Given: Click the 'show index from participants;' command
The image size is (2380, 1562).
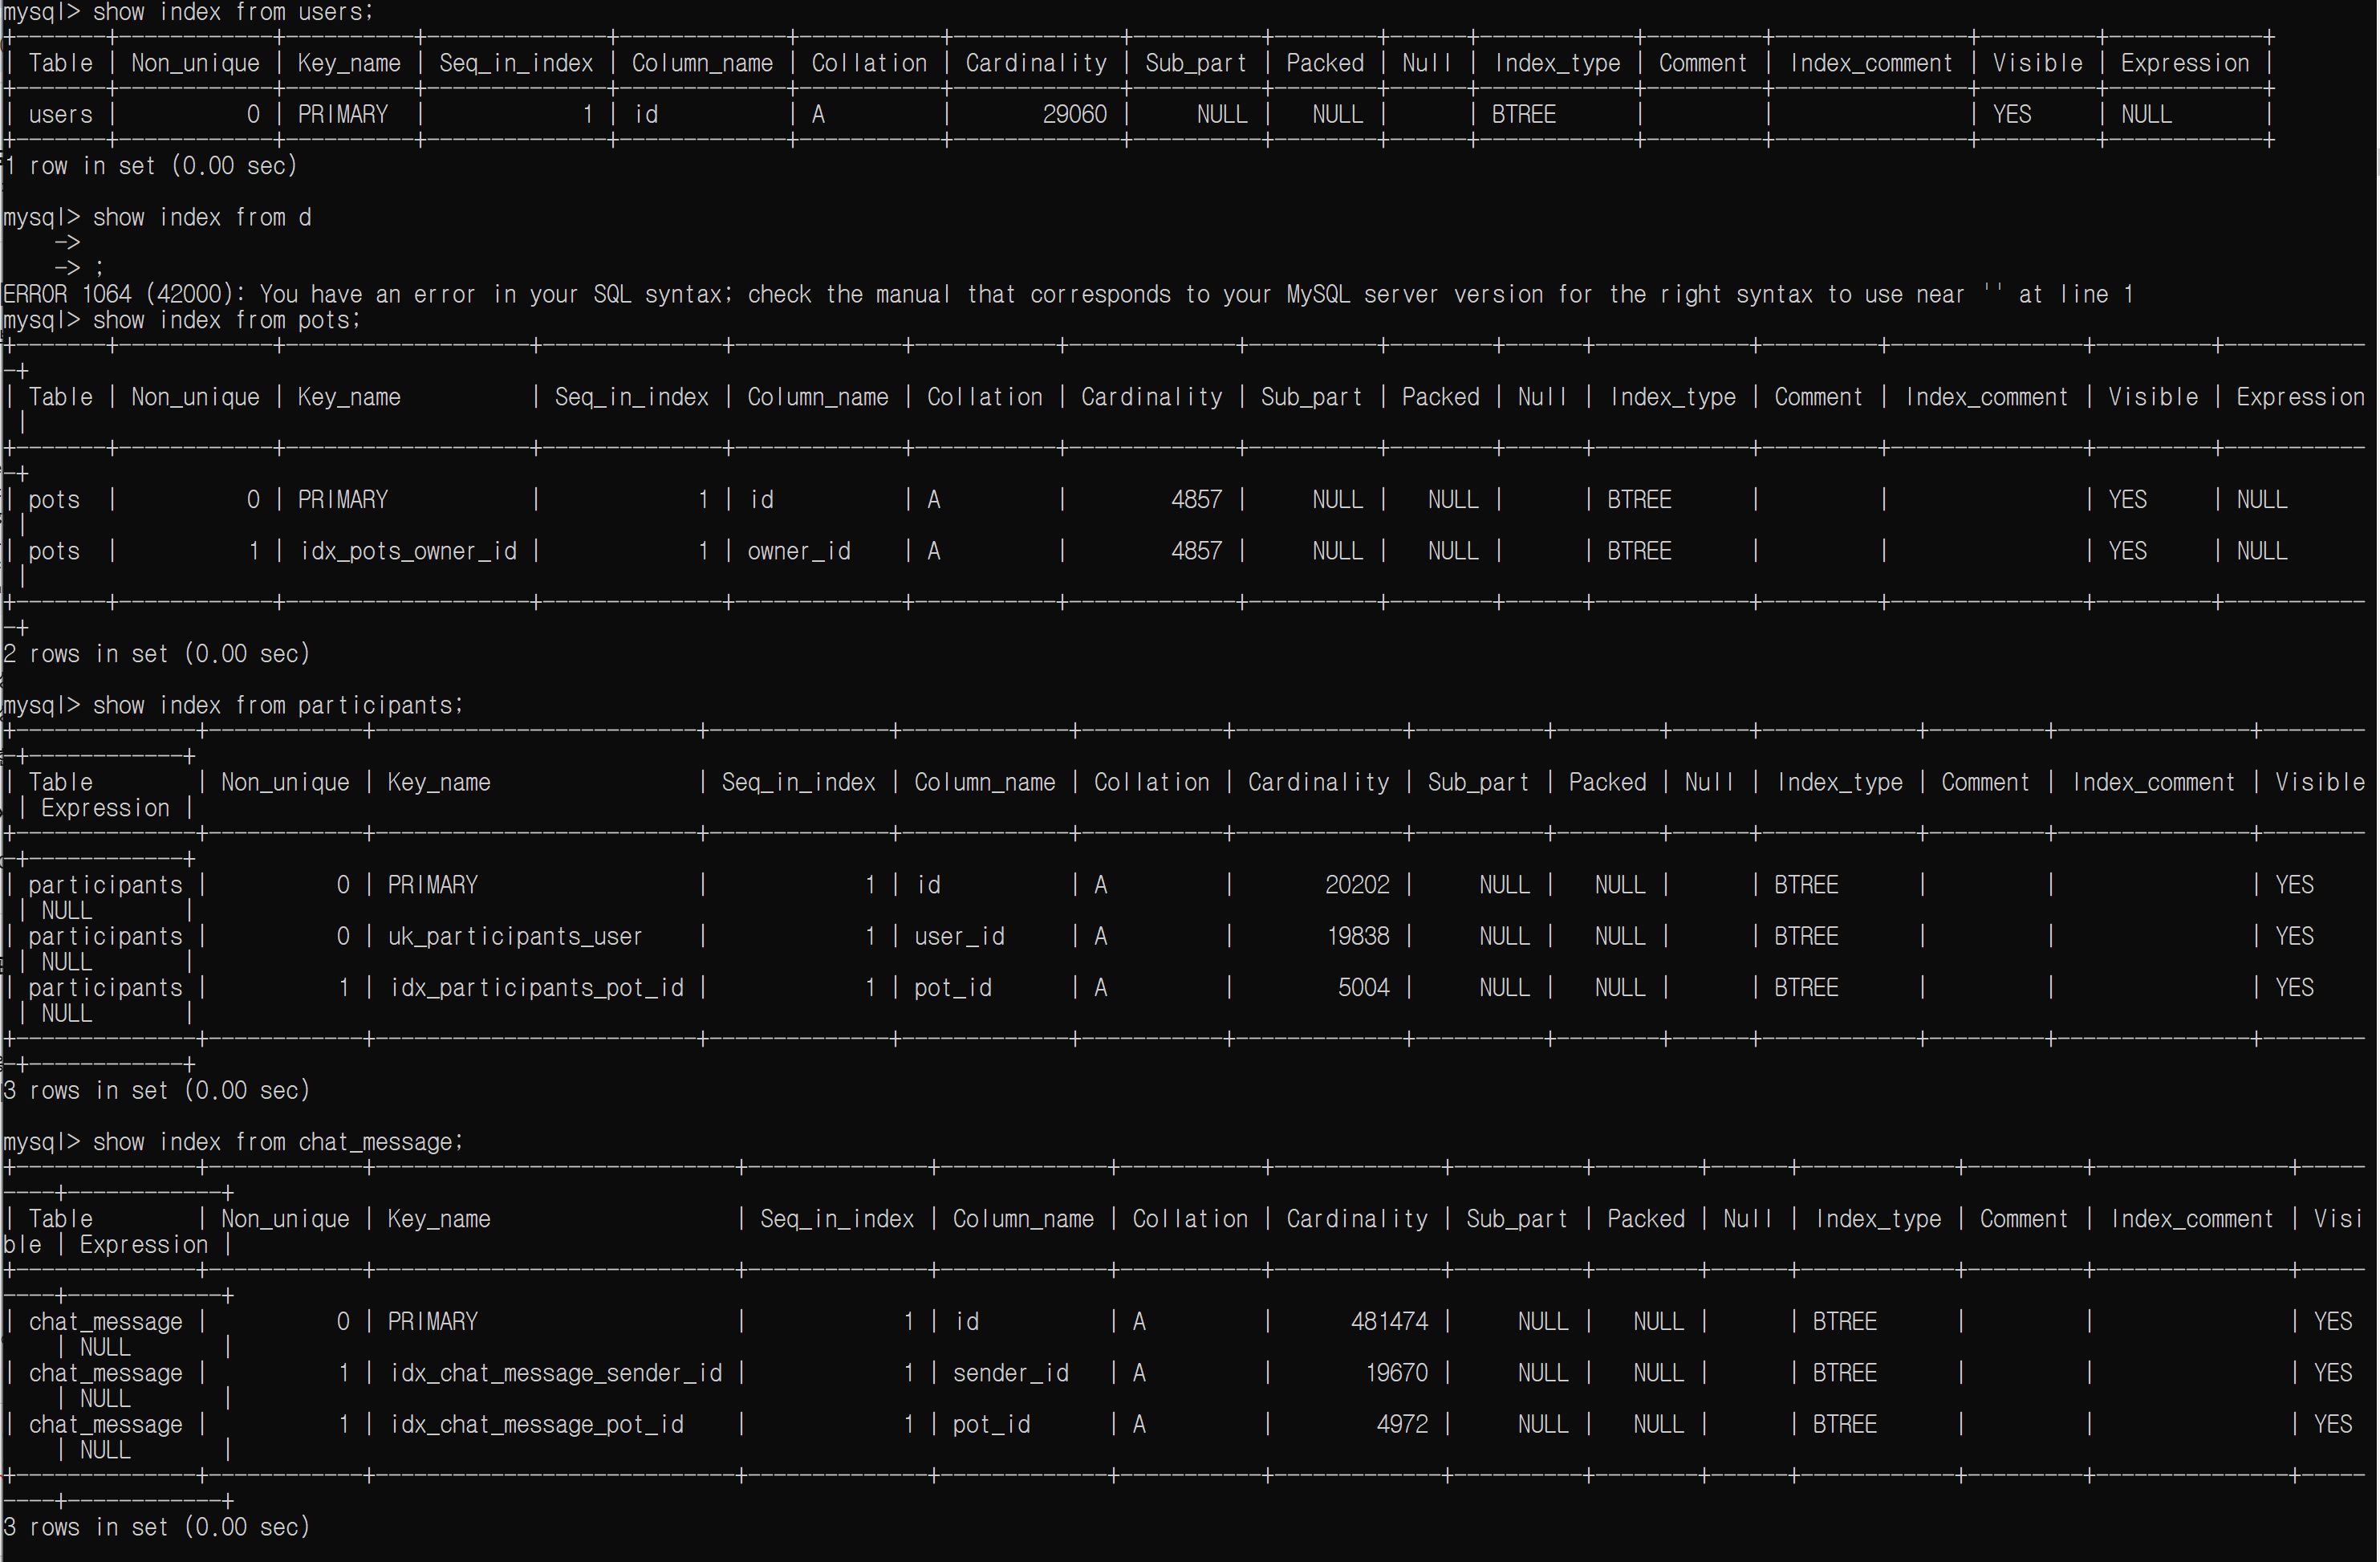Looking at the screenshot, I should tap(277, 706).
